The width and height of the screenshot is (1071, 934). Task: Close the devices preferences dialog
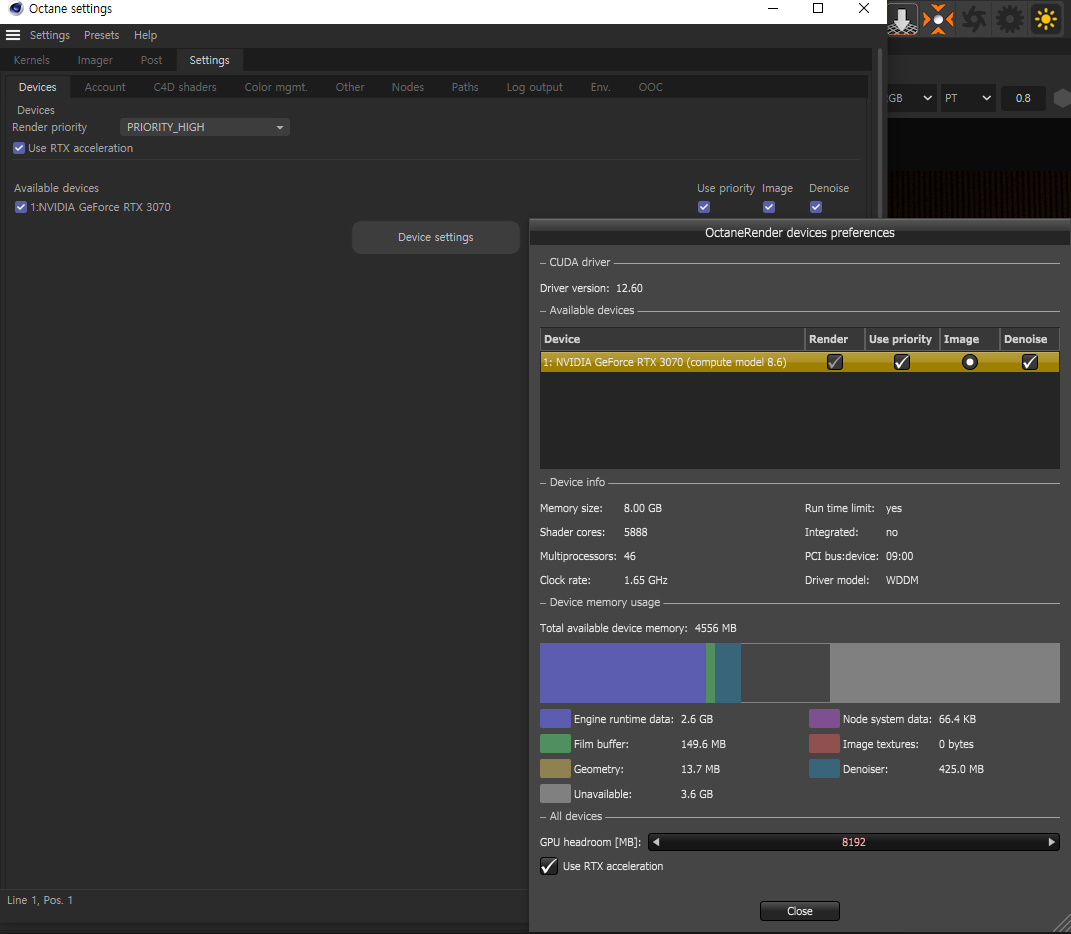[800, 911]
